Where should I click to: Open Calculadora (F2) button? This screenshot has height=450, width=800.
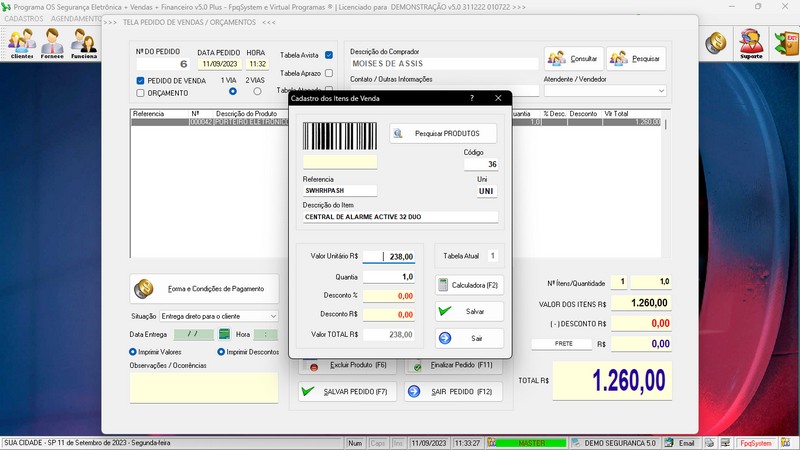point(470,285)
